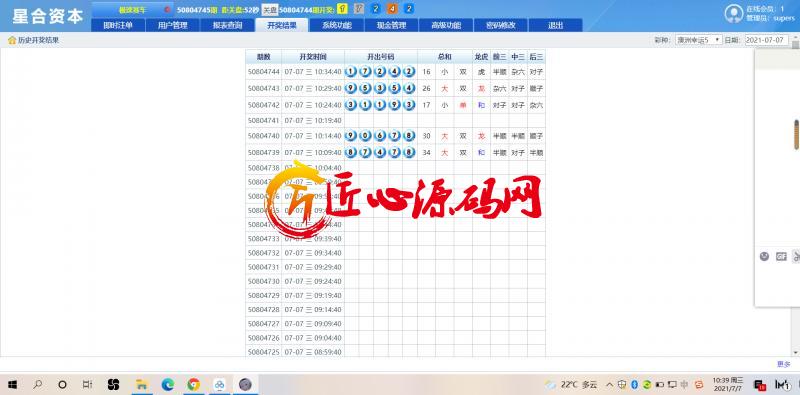Open Google Chrome from the taskbar

[x=193, y=384]
